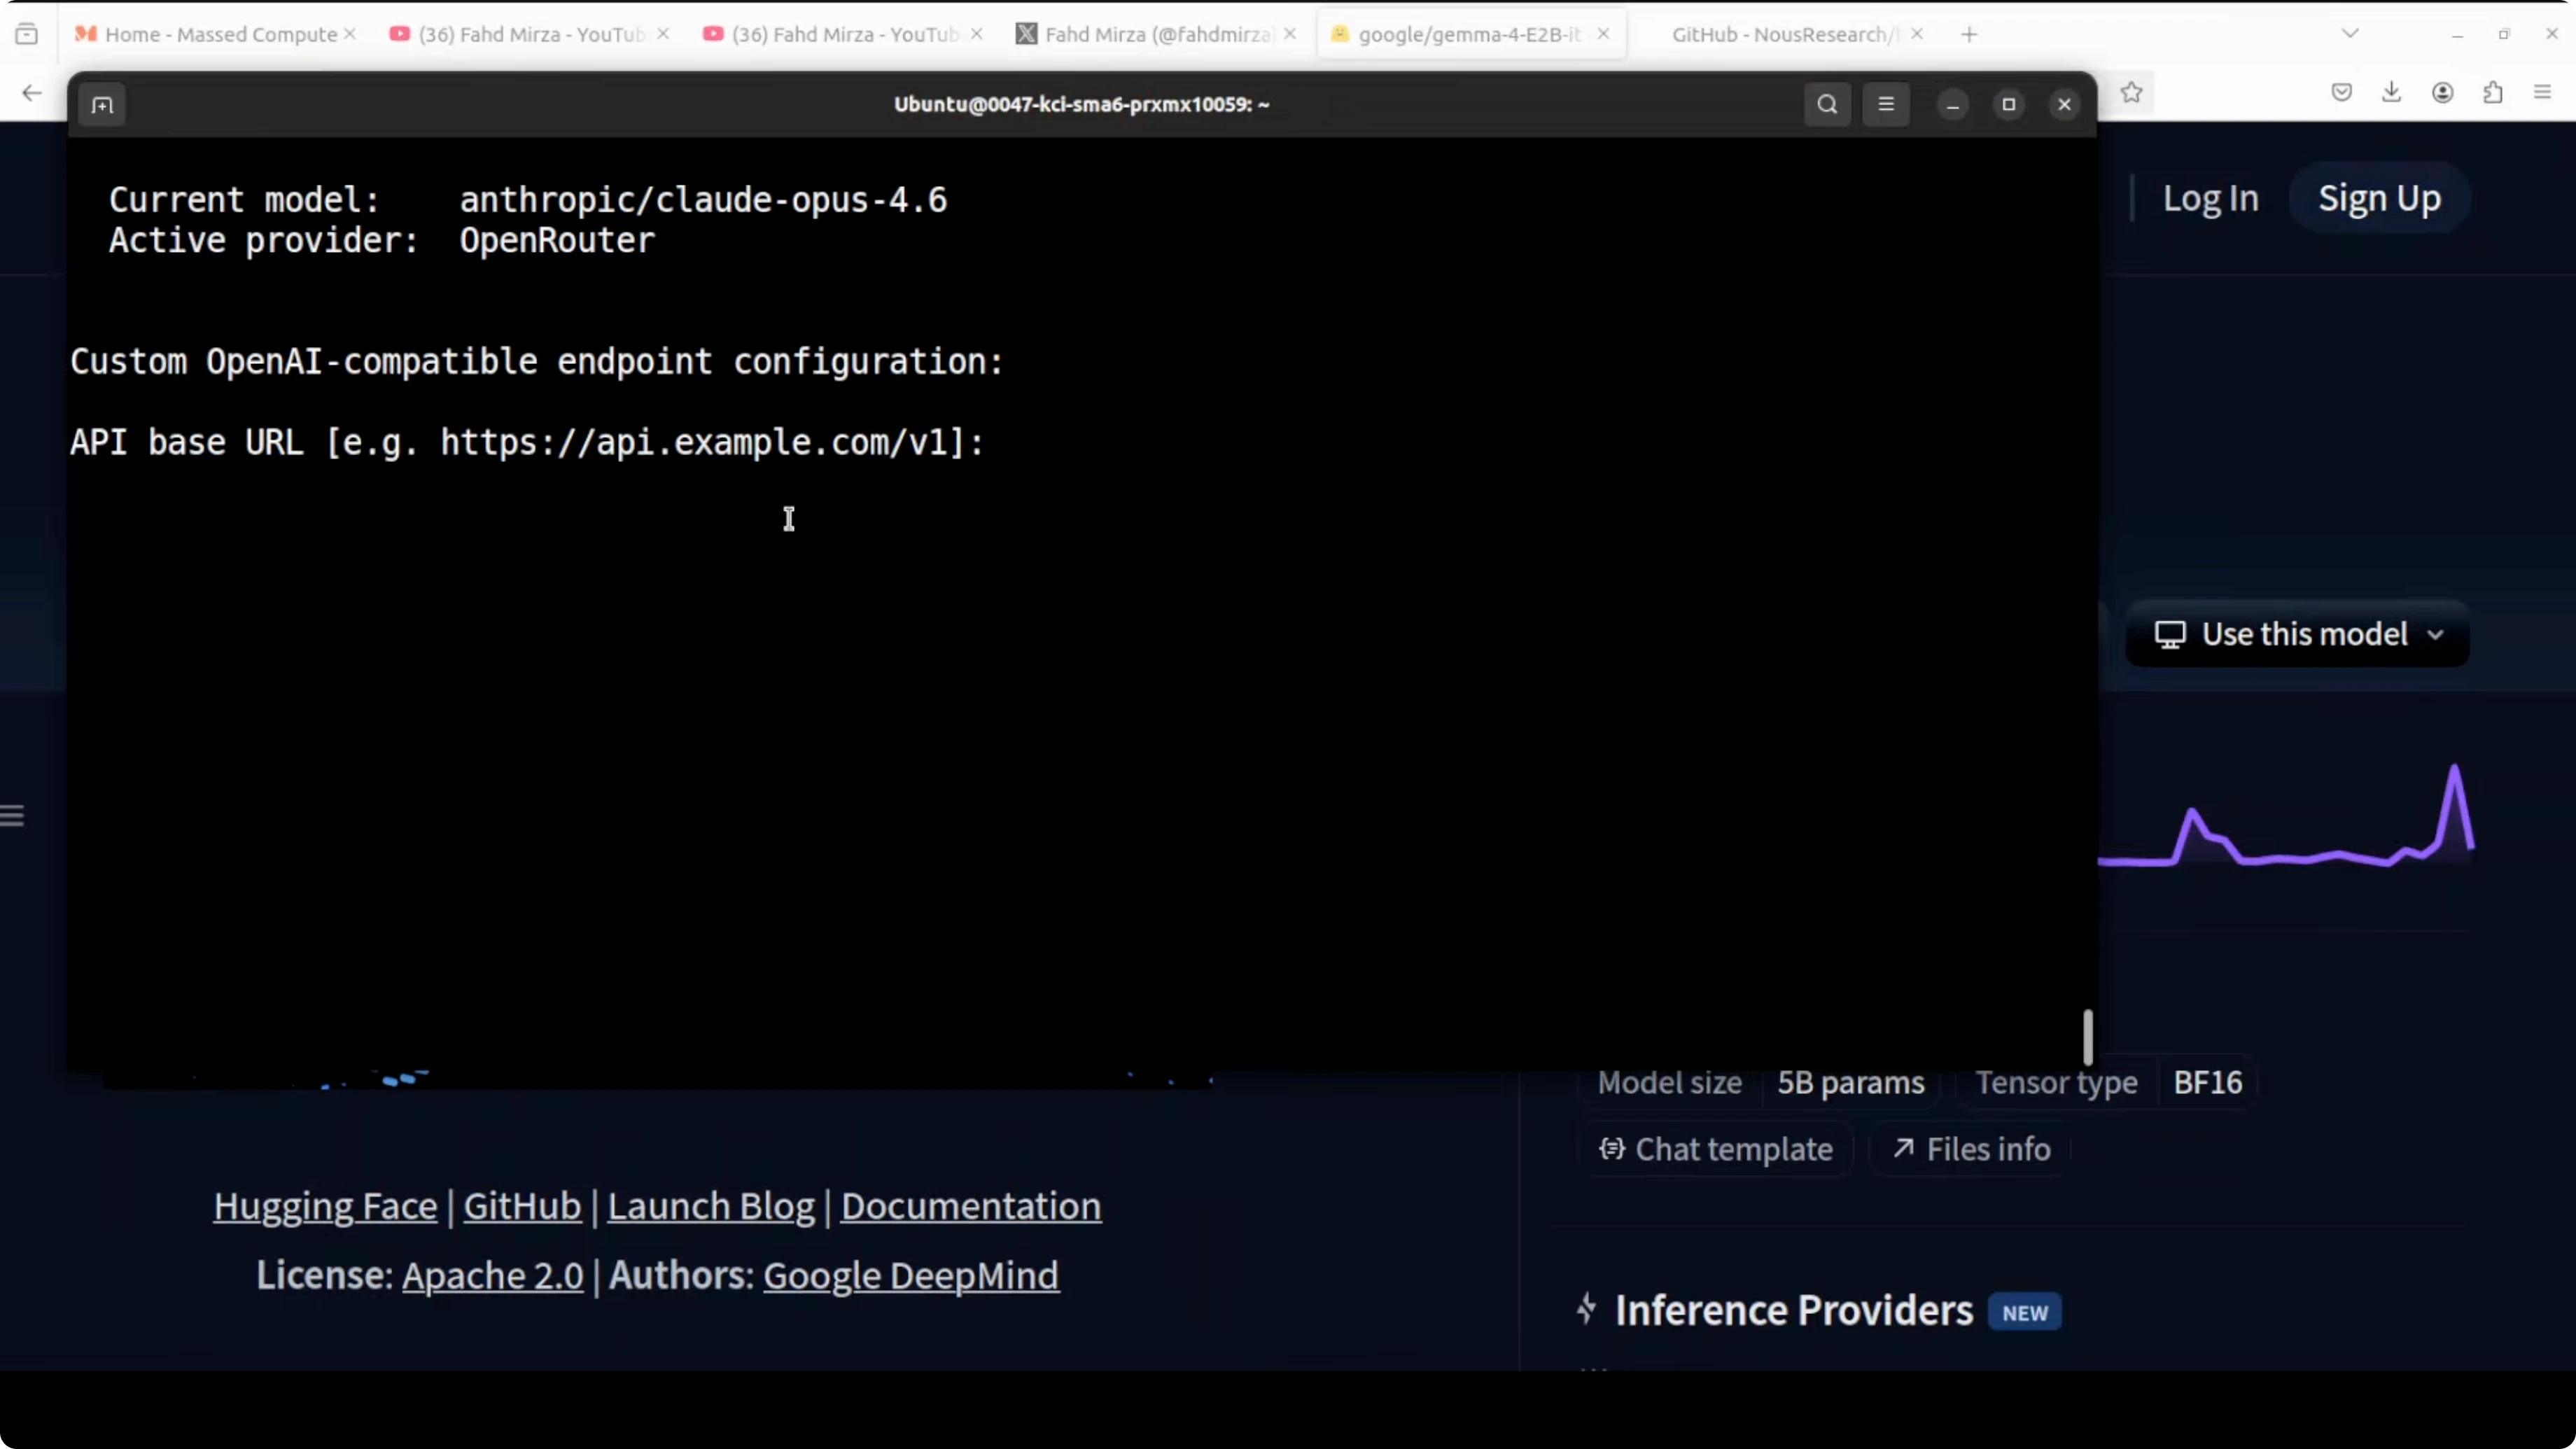Open the terminal hamburger menu

[1886, 105]
